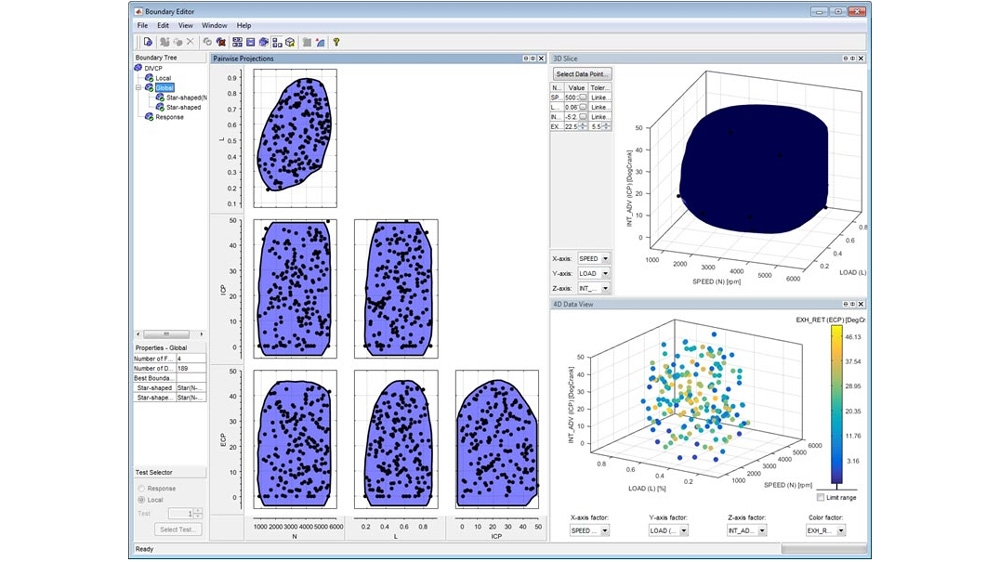Click the Boundary Tree horizontal scrollbar

[167, 334]
